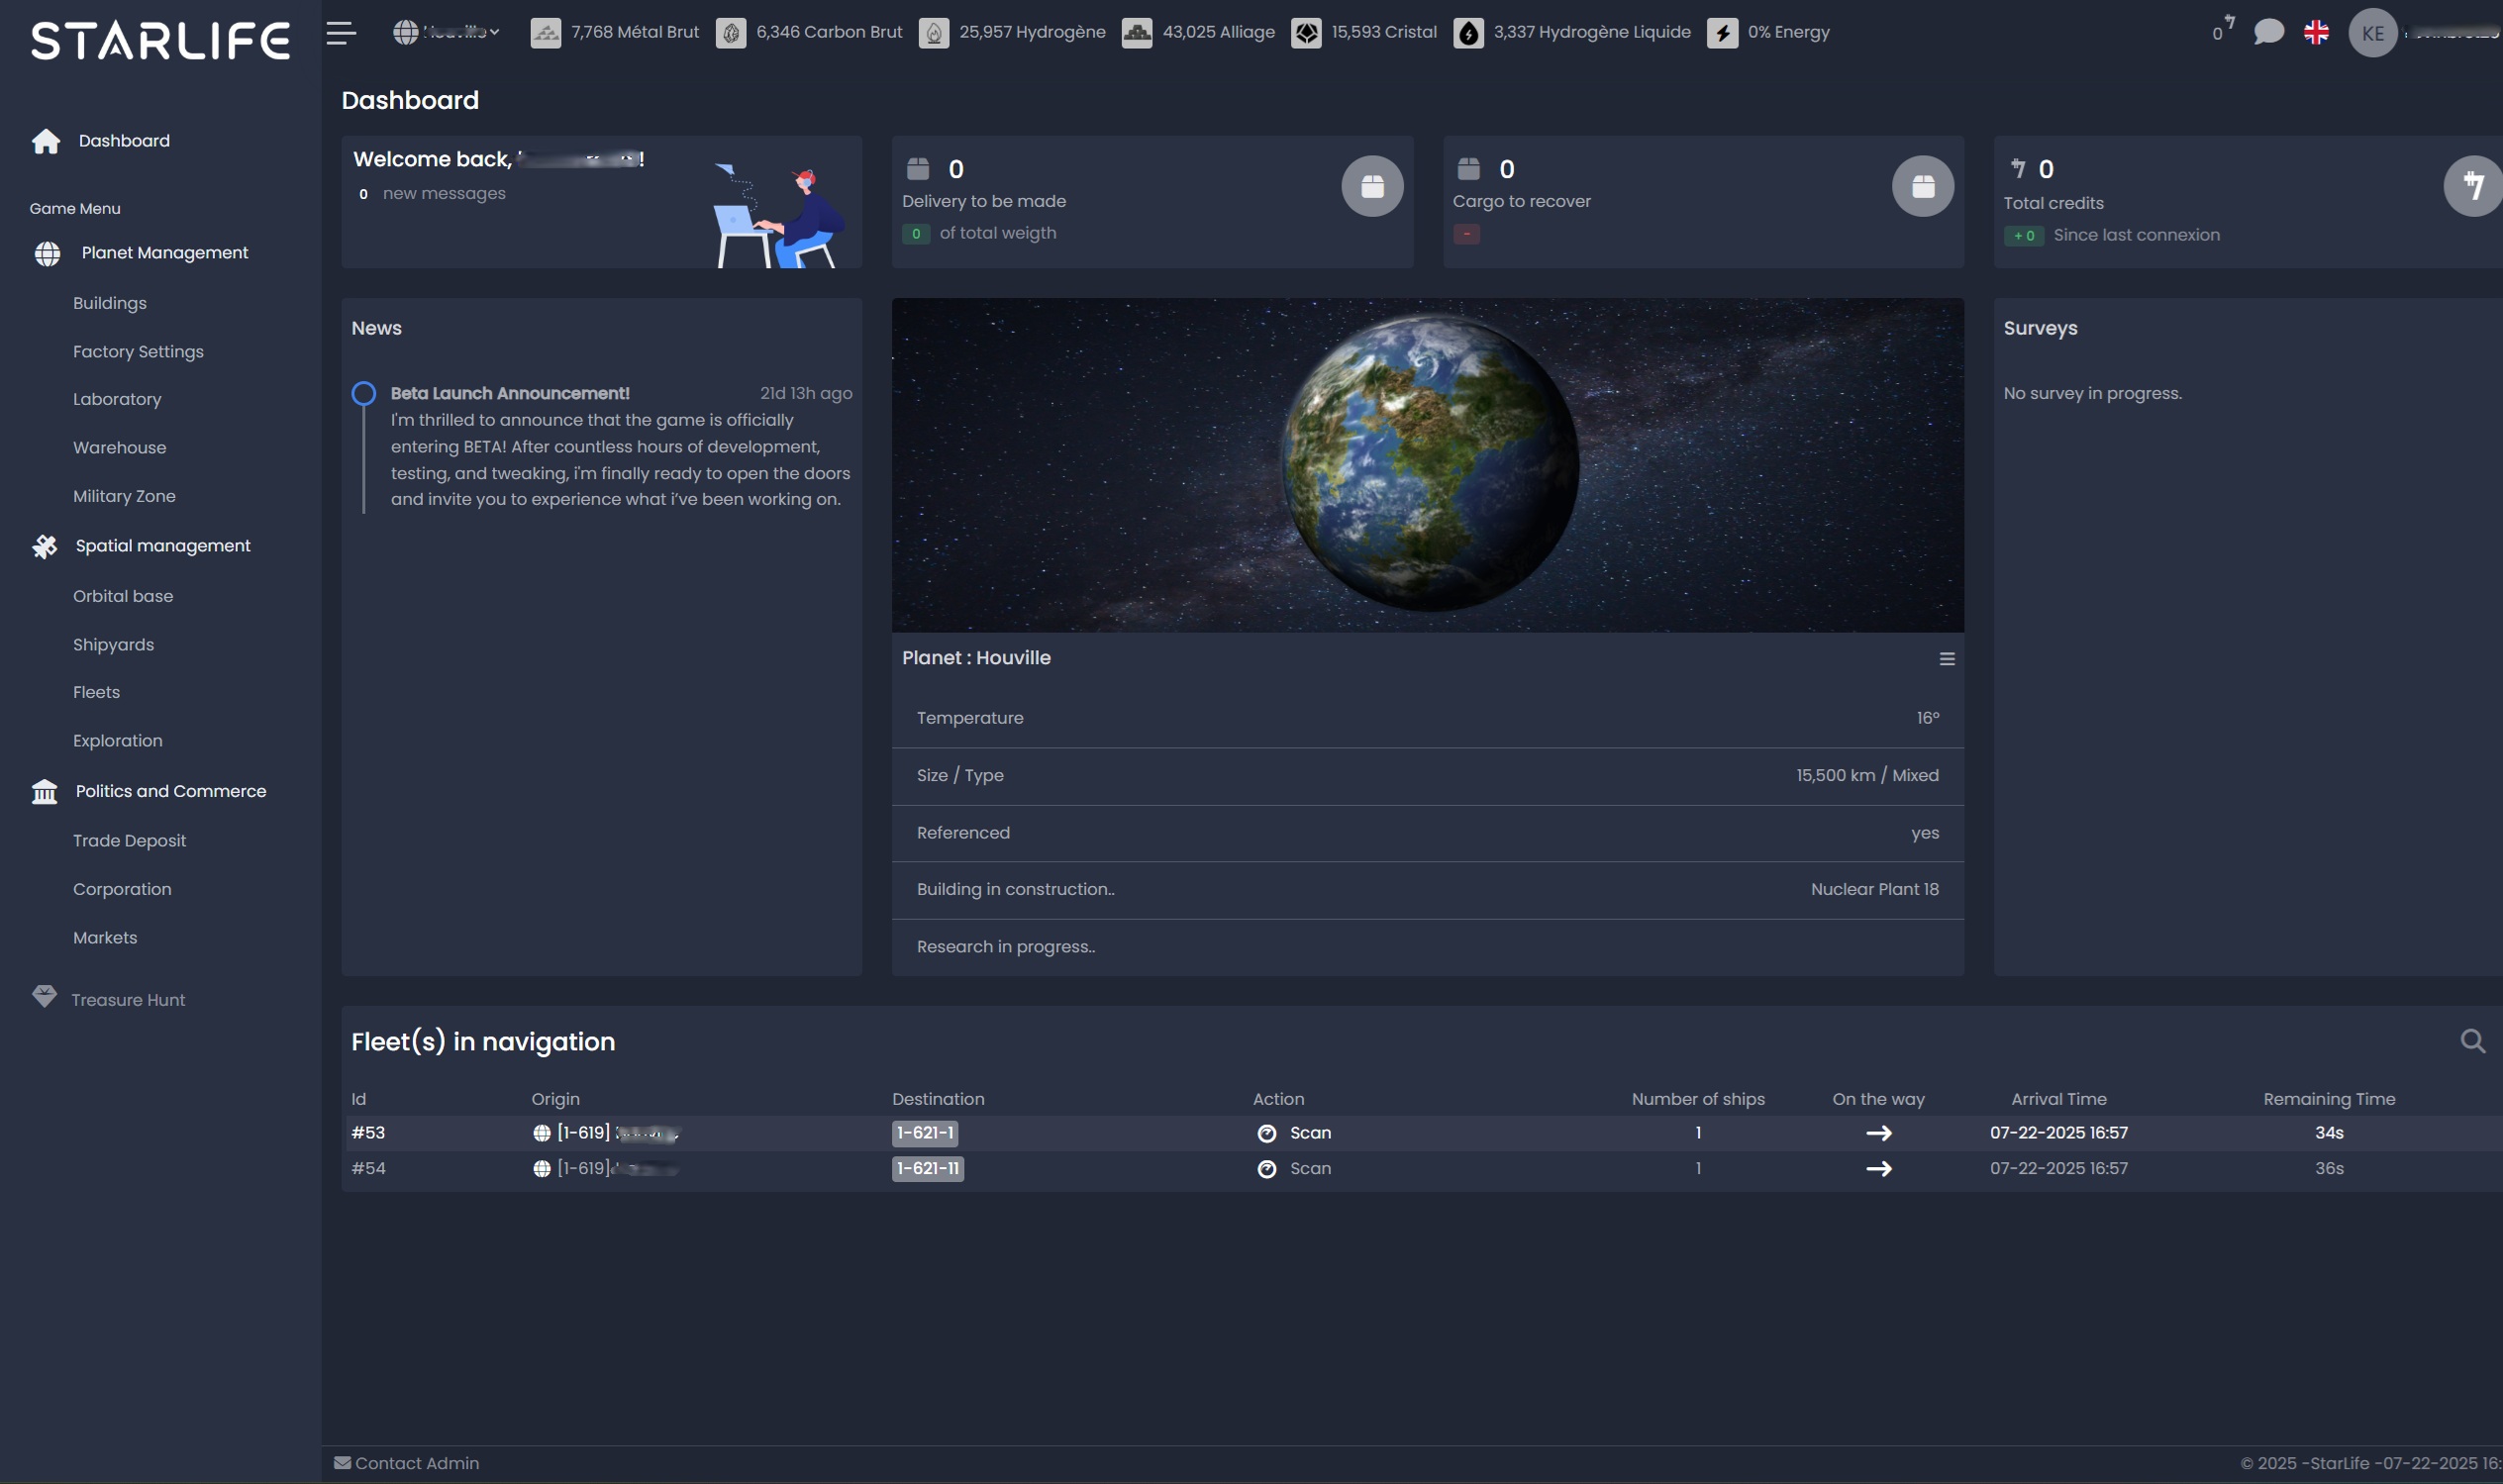
Task: Open Trade Deposit page
Action: click(x=129, y=841)
